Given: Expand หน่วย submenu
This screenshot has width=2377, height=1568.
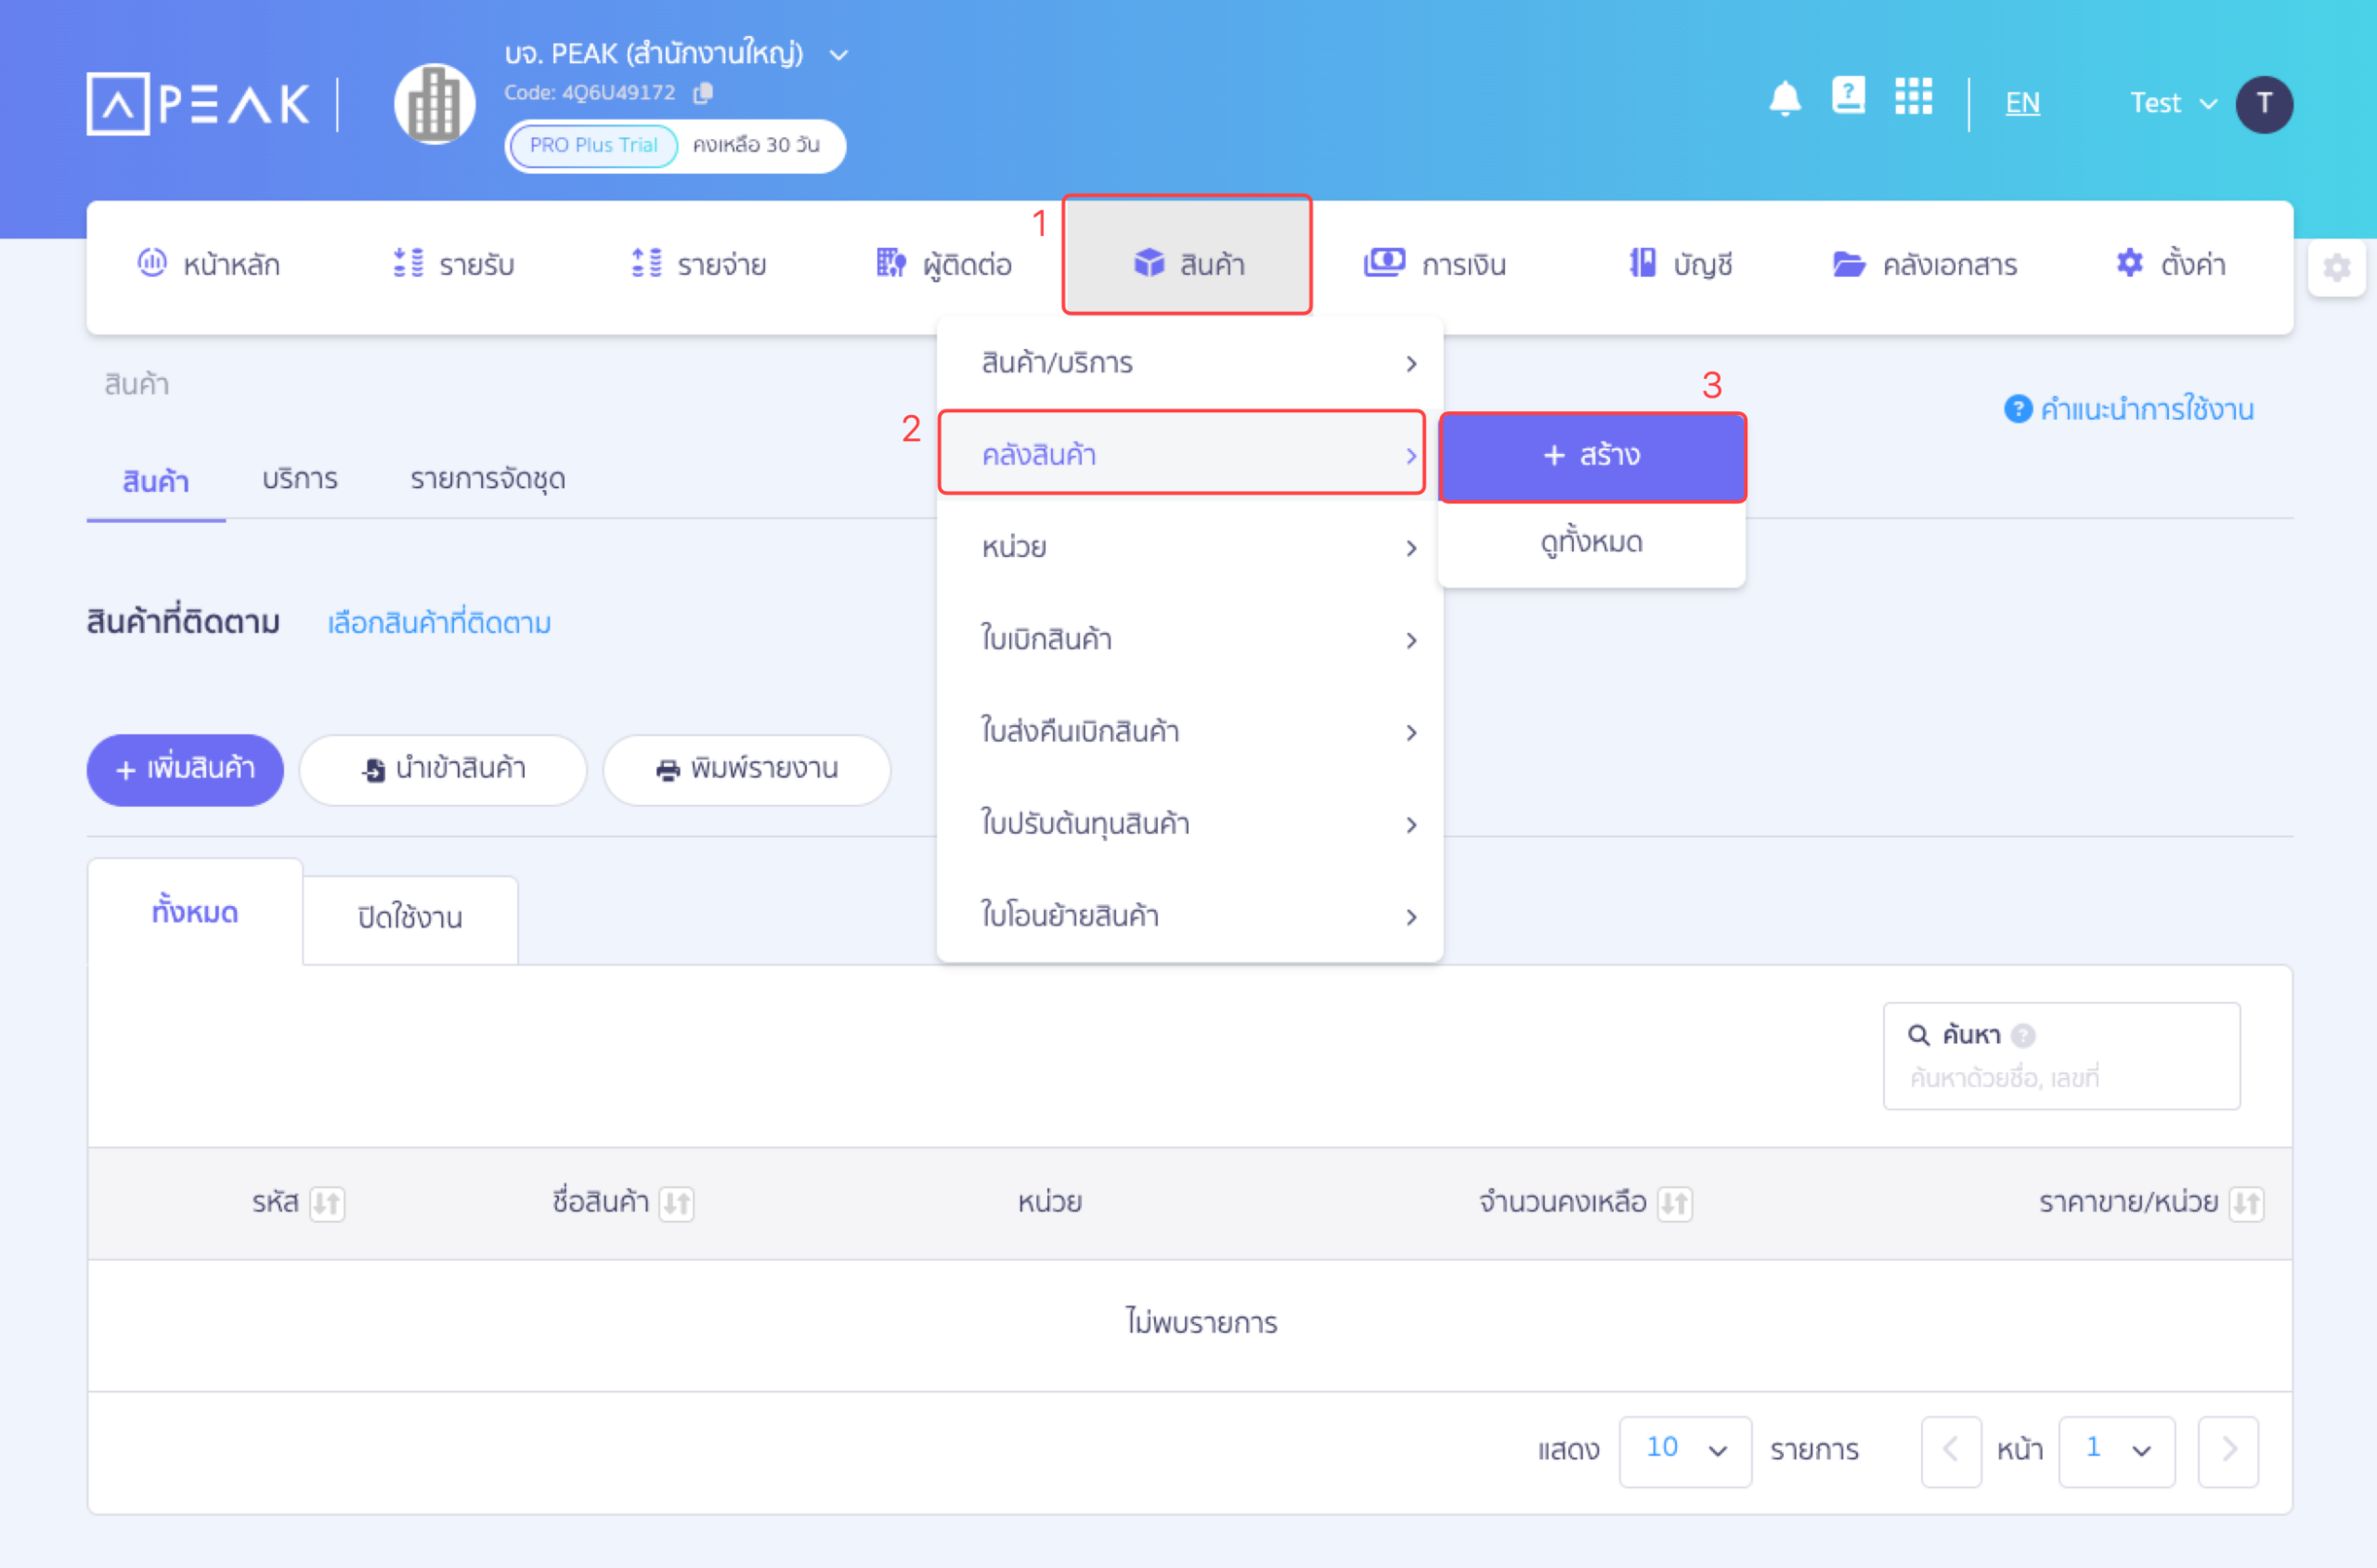Looking at the screenshot, I should click(1190, 547).
